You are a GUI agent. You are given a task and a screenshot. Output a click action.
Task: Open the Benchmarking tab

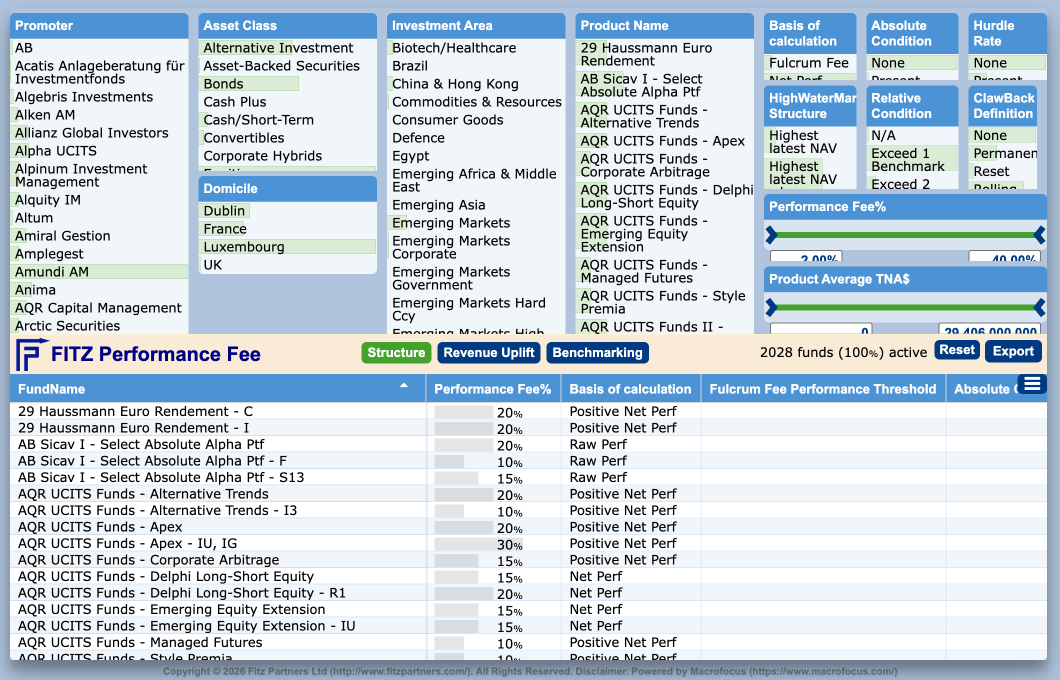pyautogui.click(x=598, y=353)
